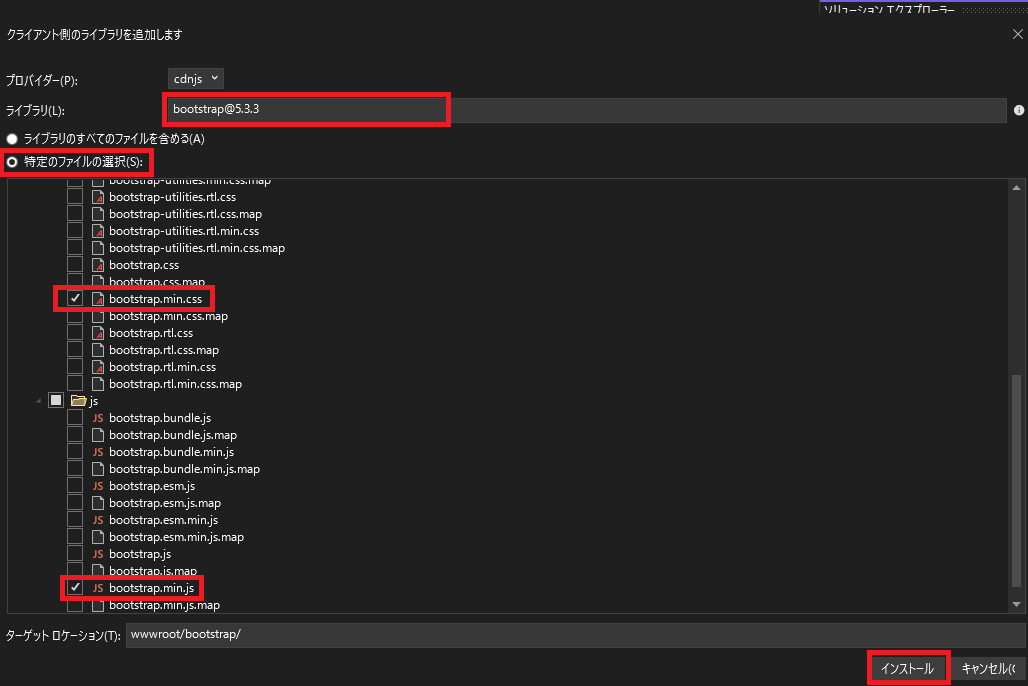Click the CSS icon of bootstrap.rtl.min.css

pyautogui.click(x=98, y=367)
